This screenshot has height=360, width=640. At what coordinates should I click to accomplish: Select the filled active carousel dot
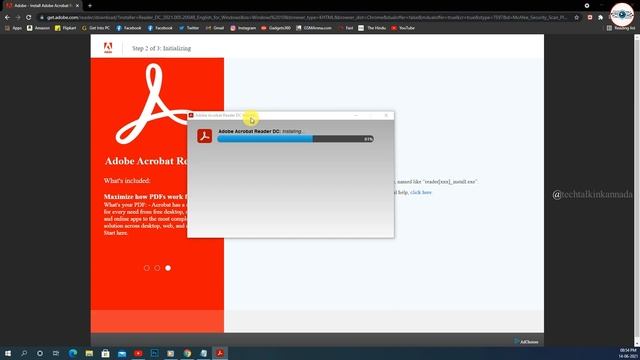pyautogui.click(x=168, y=268)
